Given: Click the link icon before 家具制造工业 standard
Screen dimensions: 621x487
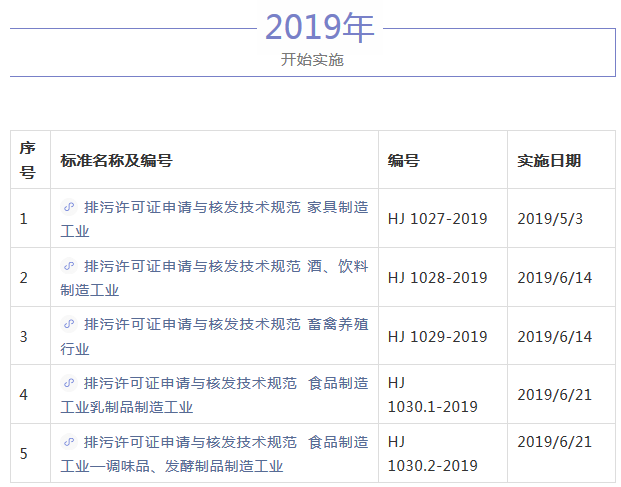Looking at the screenshot, I should point(69,208).
